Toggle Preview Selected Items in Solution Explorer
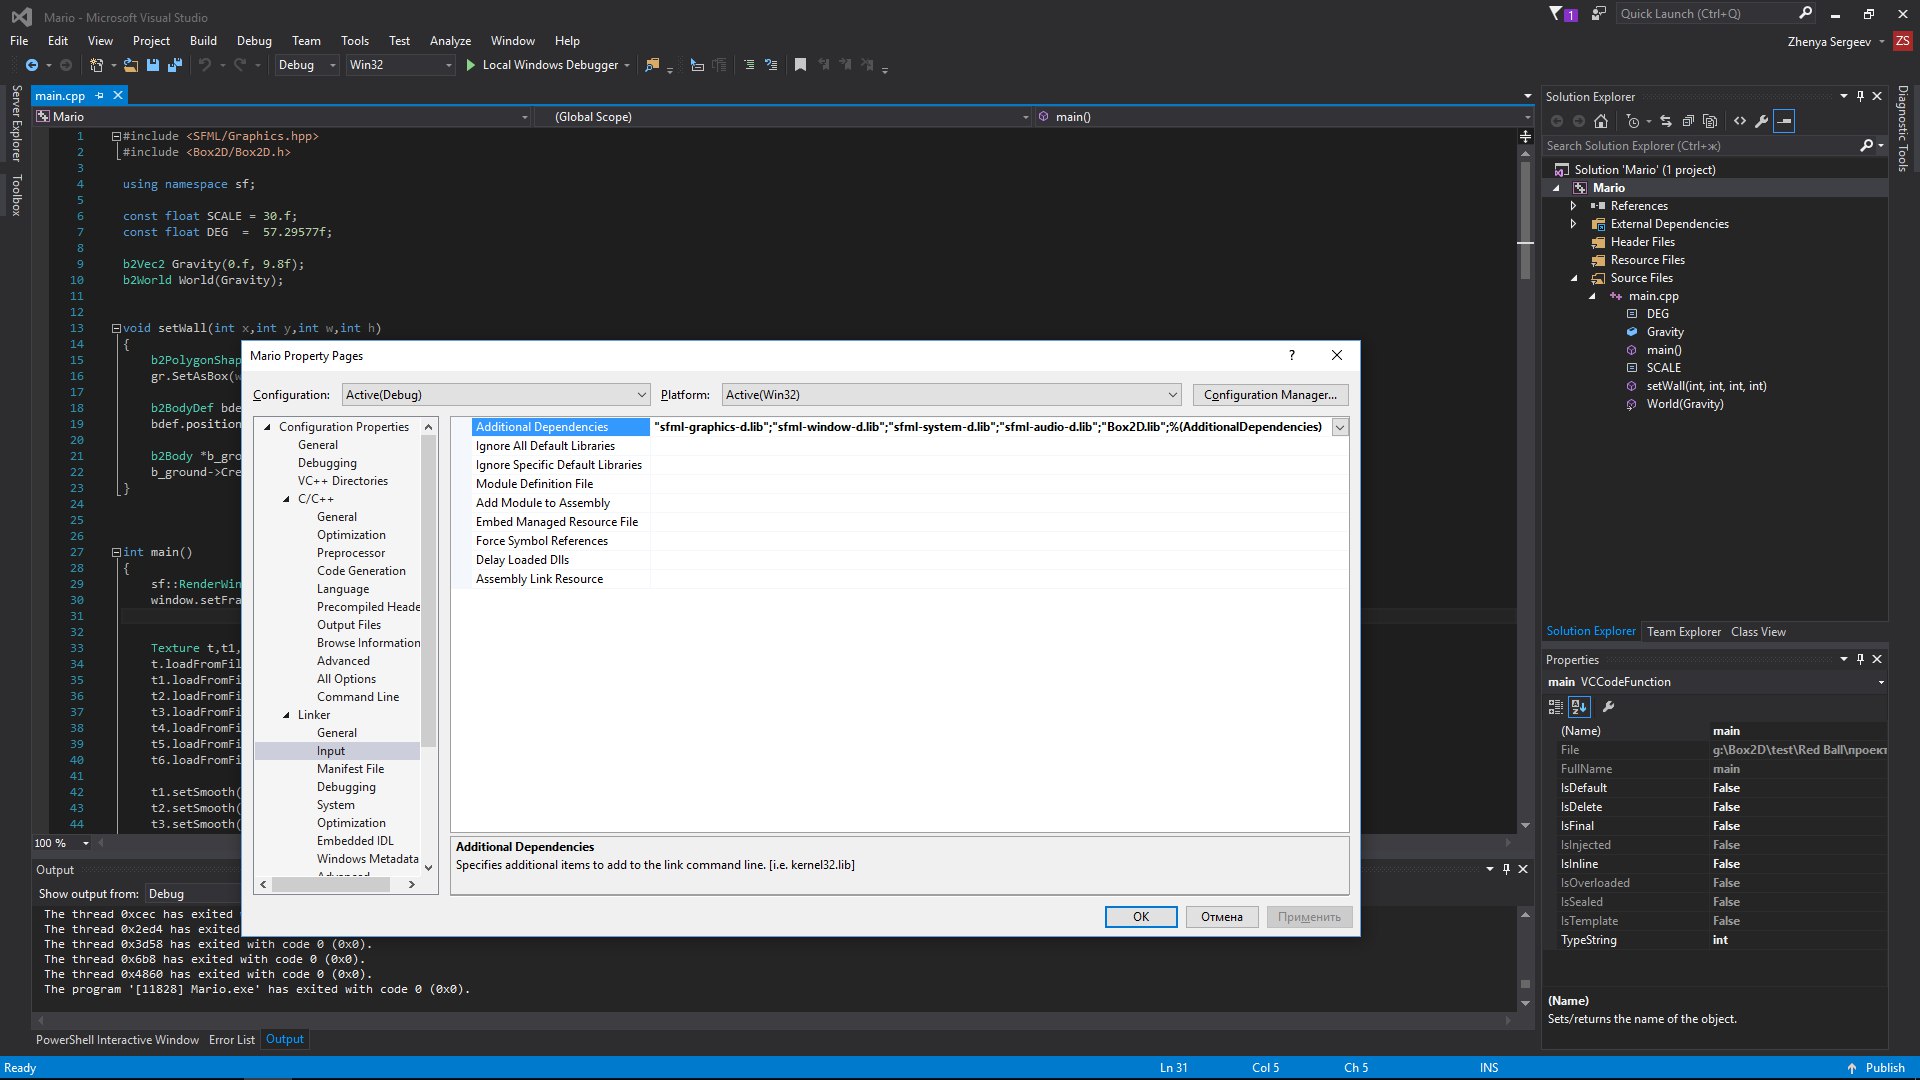Screen dimensions: 1920x1080 point(1785,121)
